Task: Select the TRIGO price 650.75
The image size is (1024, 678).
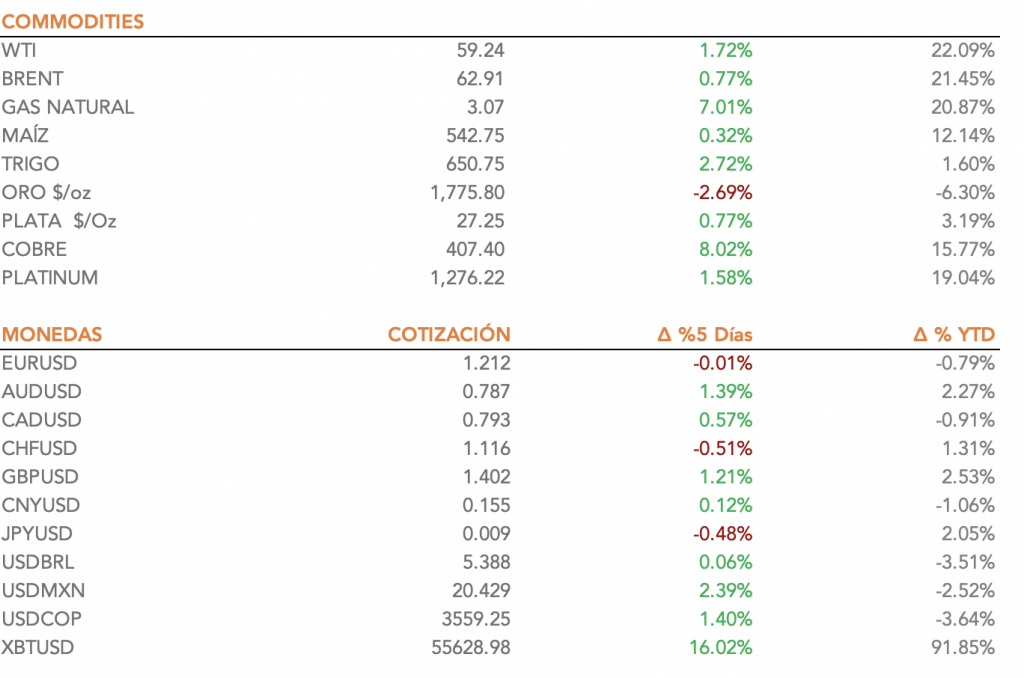Action: point(475,164)
